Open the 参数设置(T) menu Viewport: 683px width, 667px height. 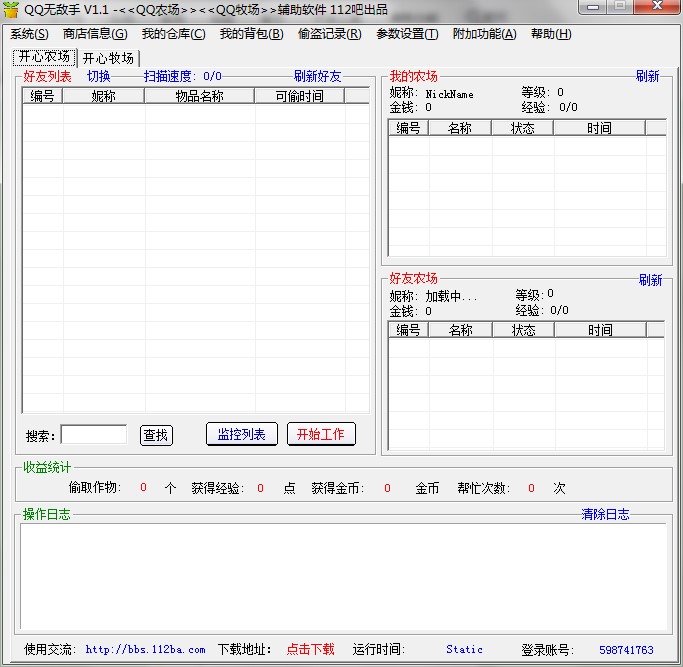click(x=407, y=34)
